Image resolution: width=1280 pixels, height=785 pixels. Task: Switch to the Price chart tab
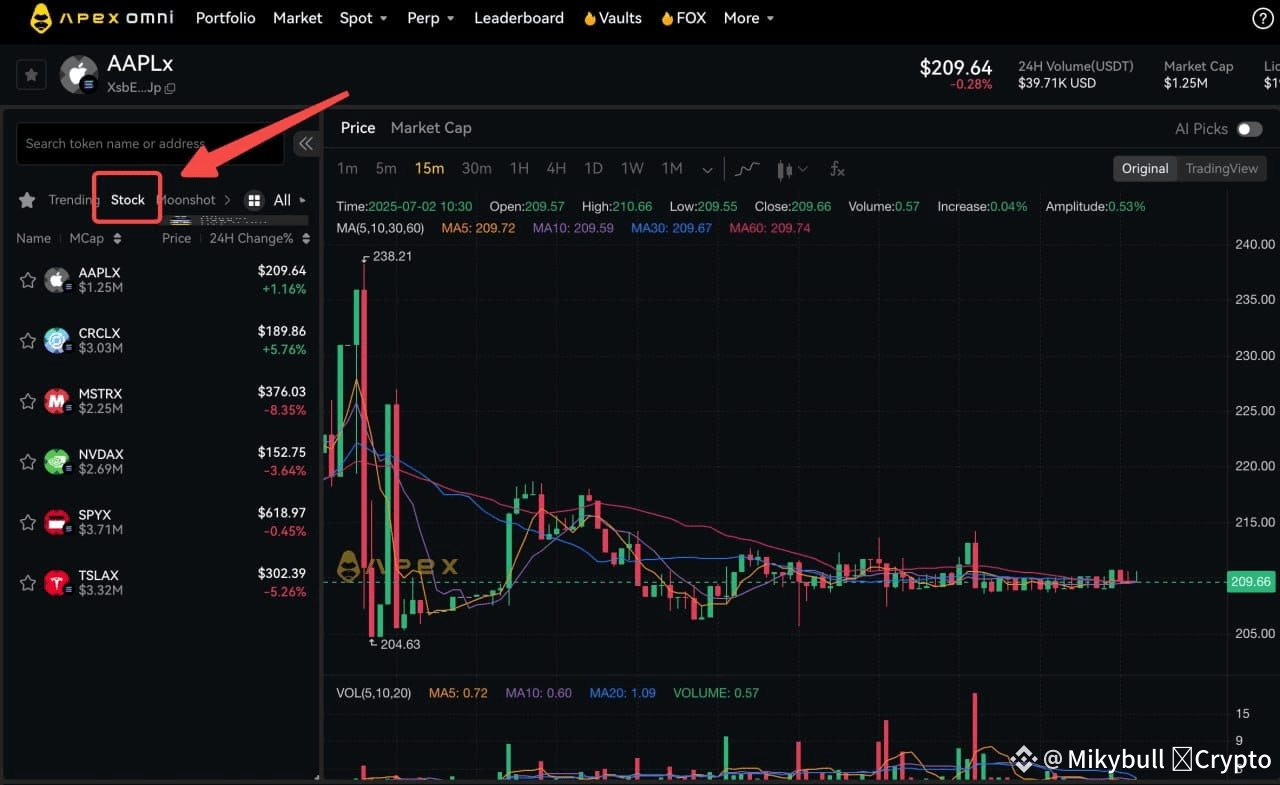(358, 128)
